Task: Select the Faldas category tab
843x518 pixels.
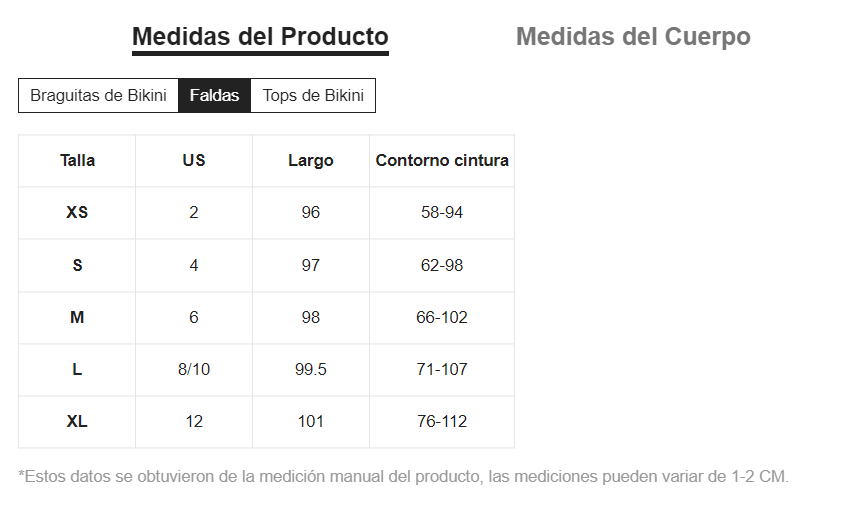Action: click(214, 96)
